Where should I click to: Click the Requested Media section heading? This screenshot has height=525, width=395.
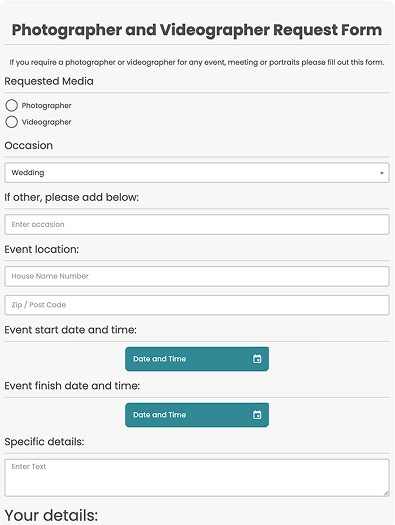click(49, 81)
